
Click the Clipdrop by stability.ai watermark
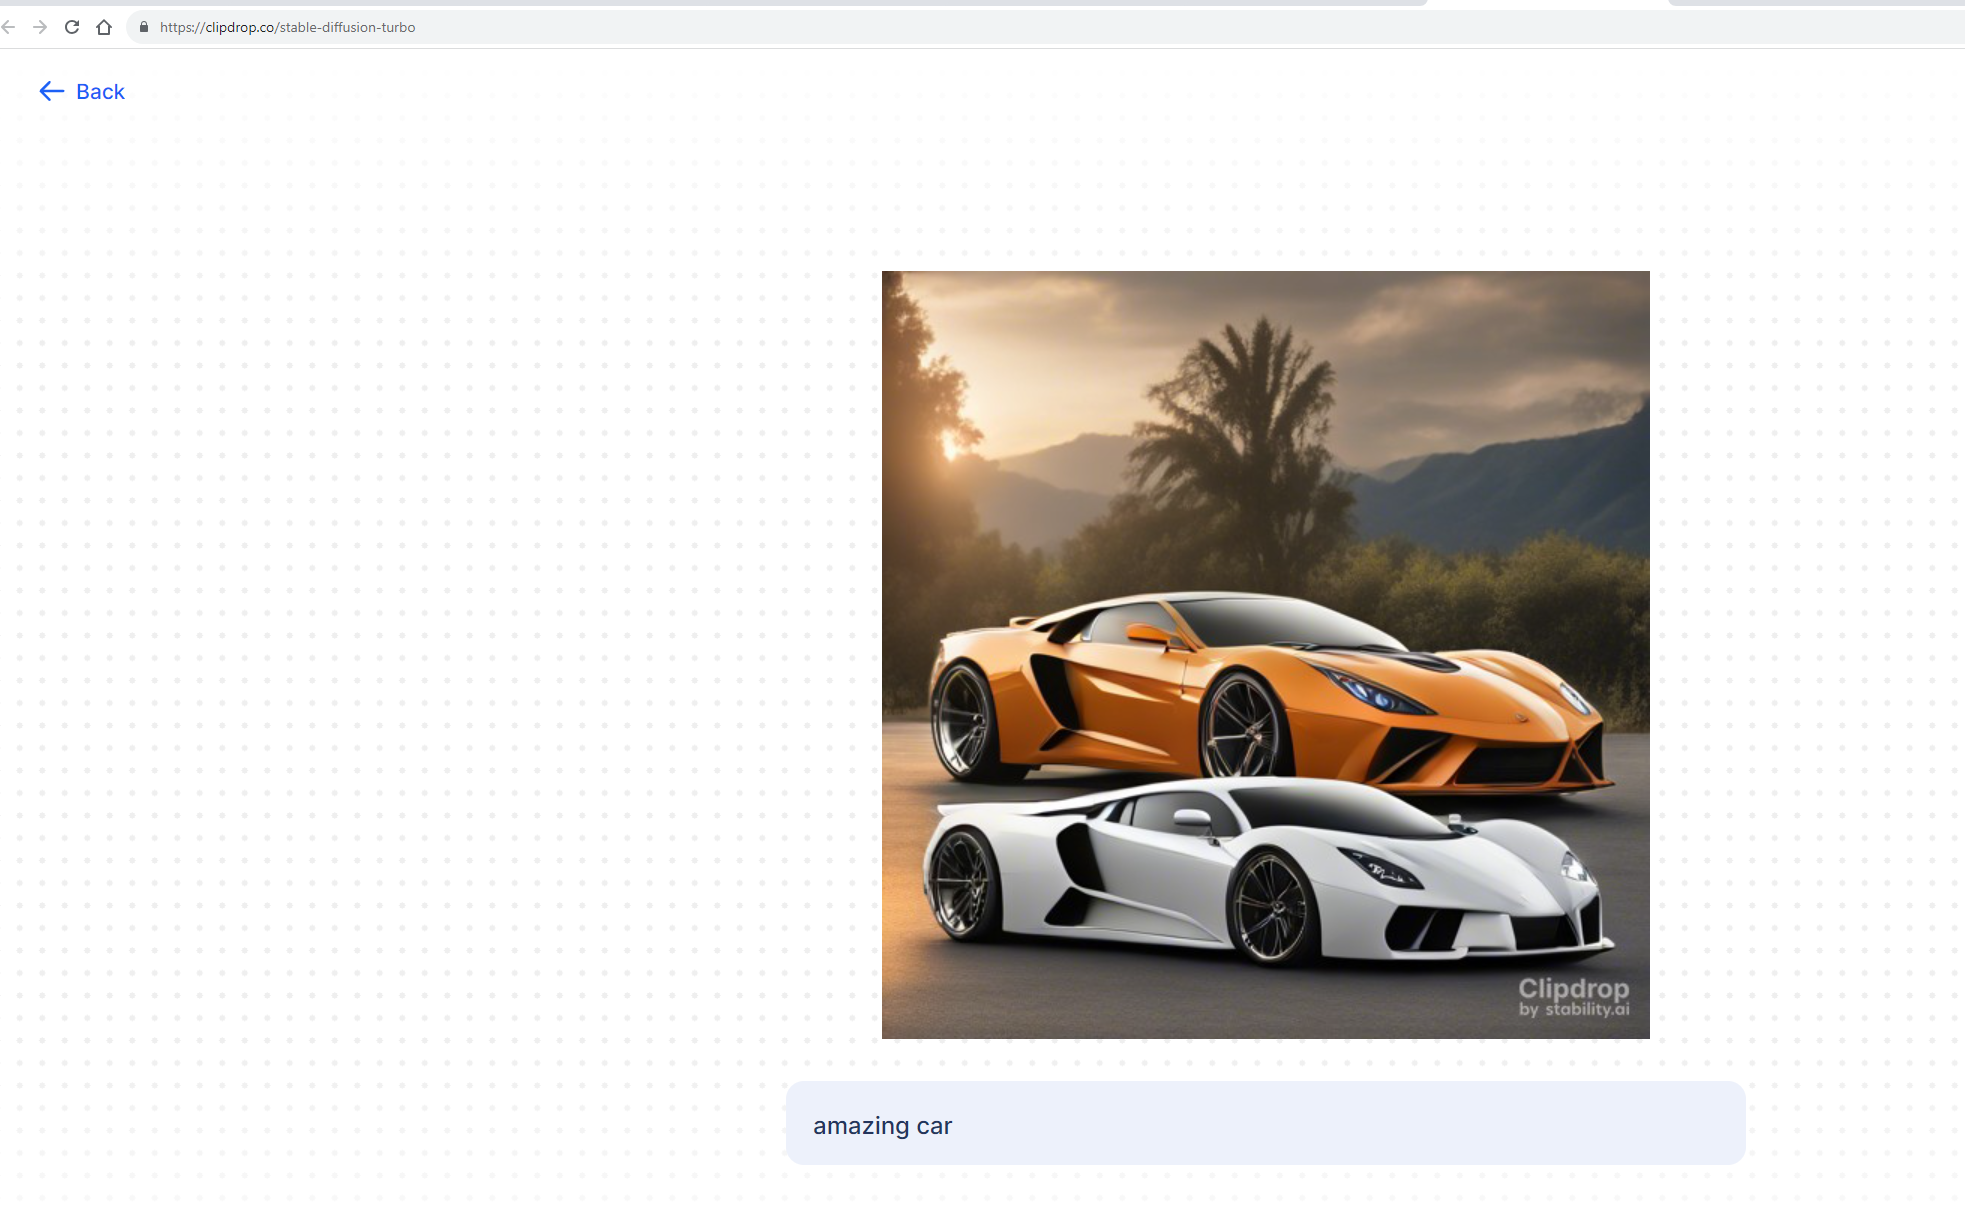click(1573, 996)
